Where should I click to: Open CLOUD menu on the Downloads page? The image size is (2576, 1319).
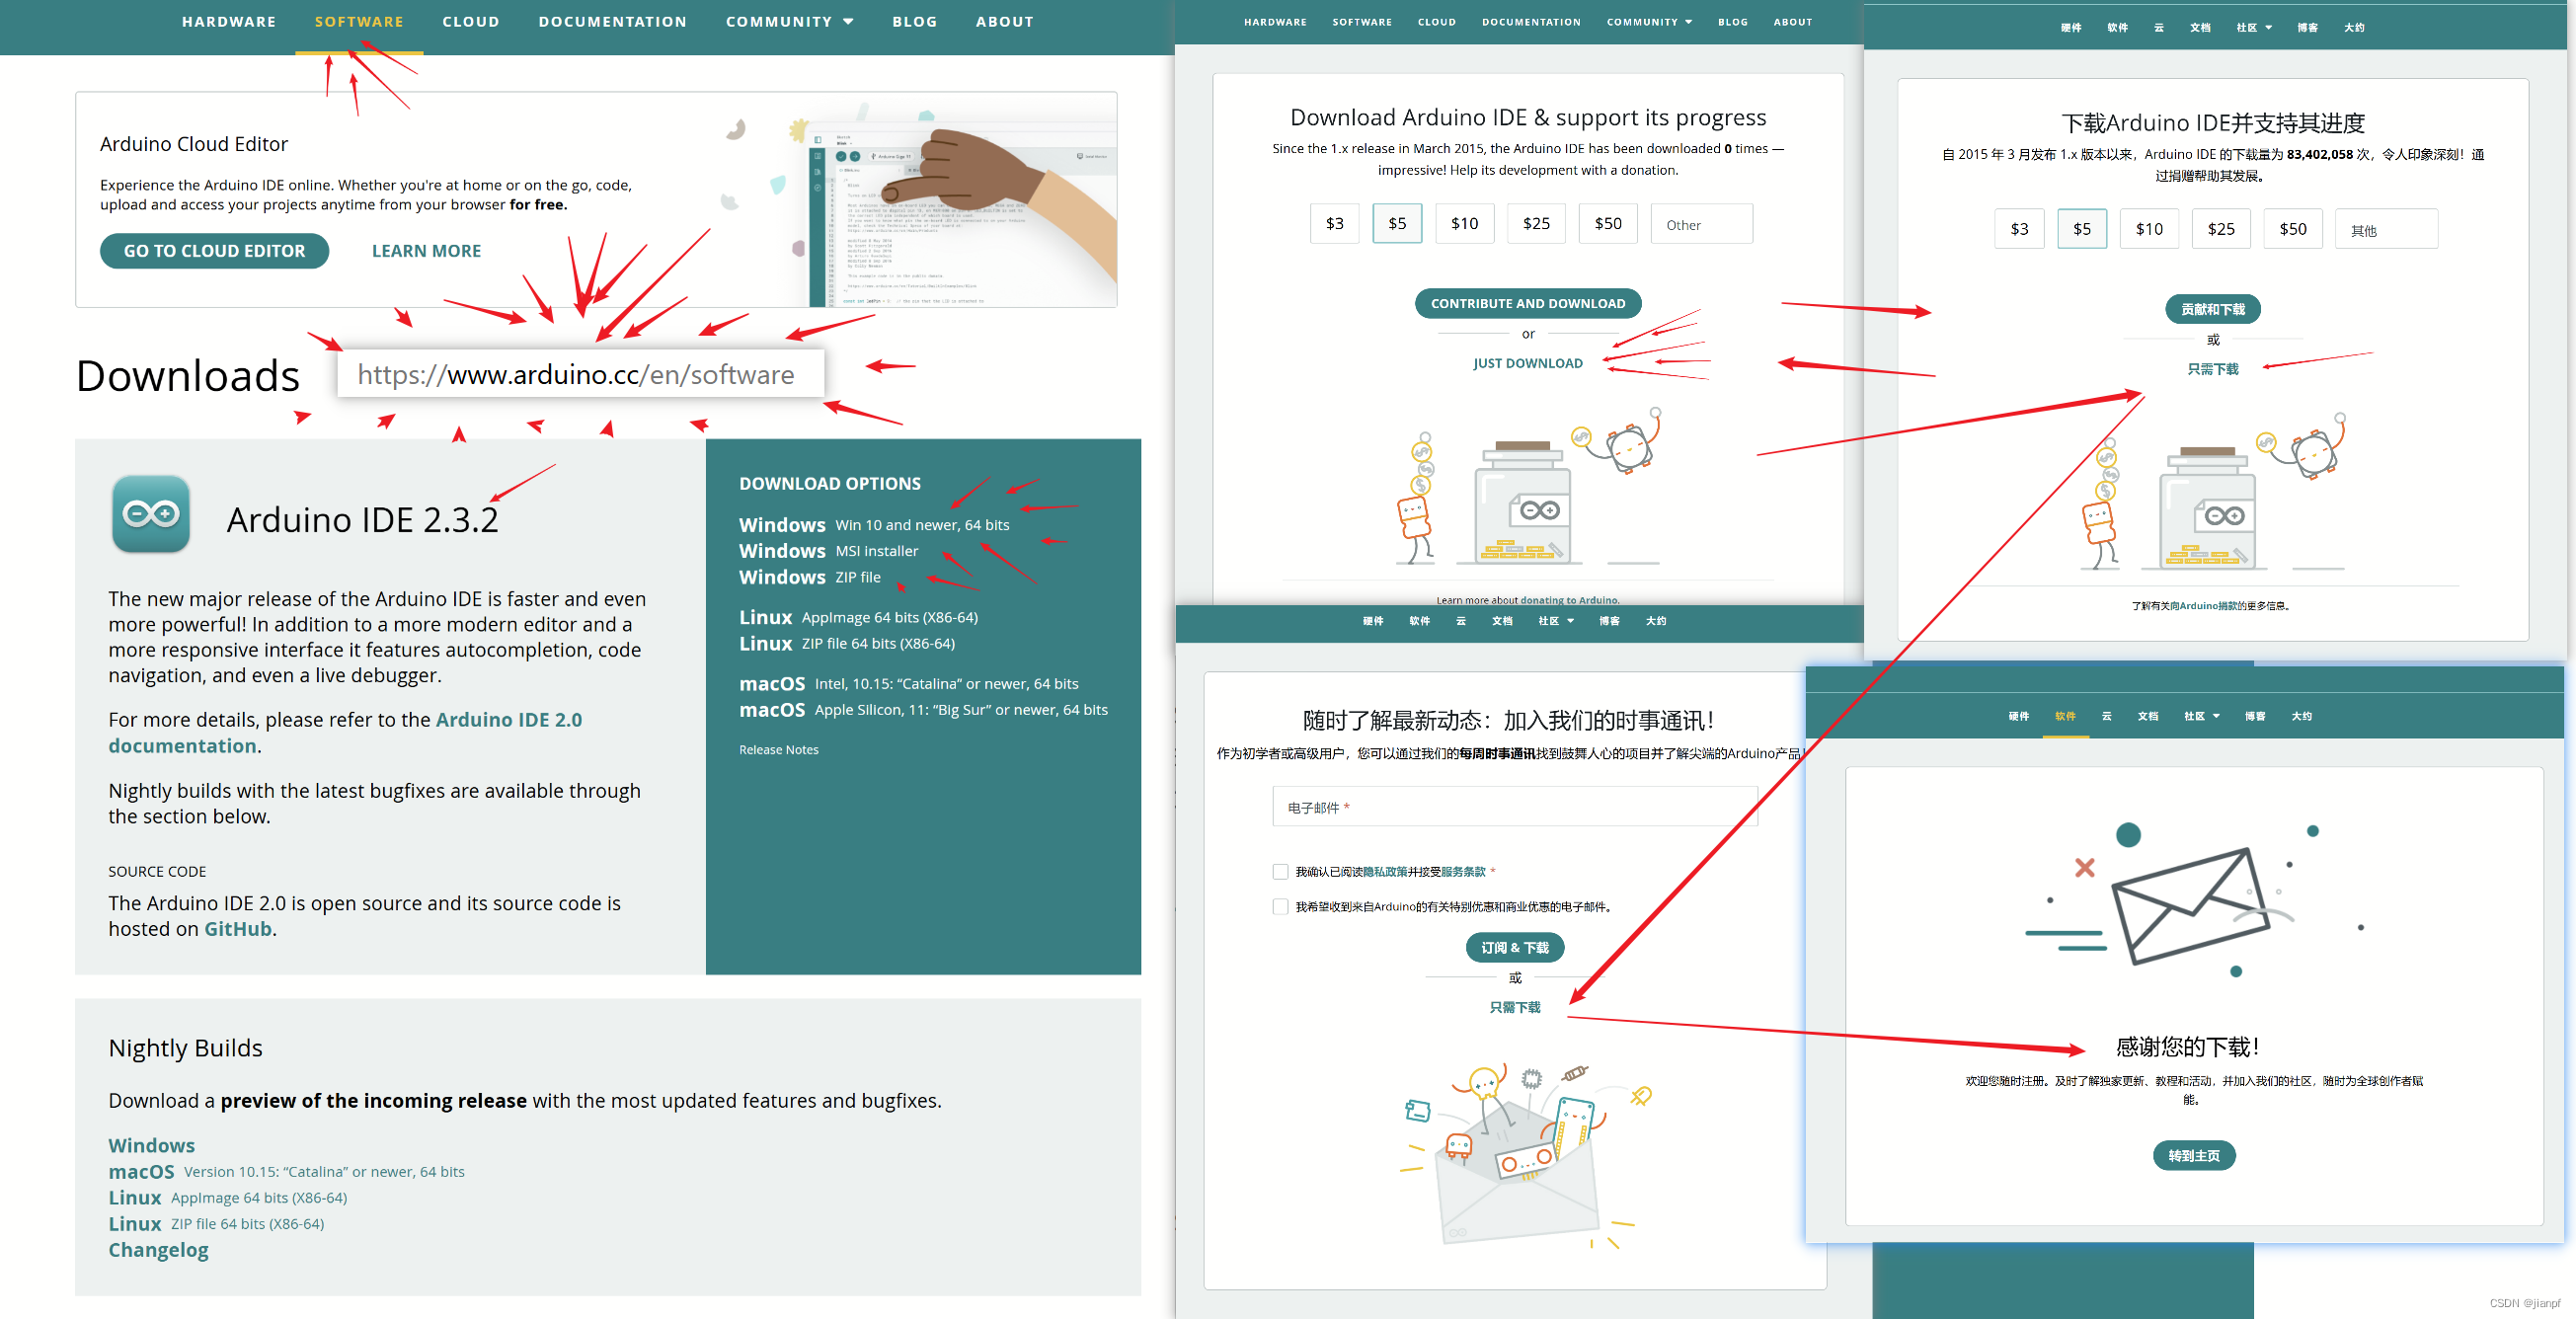point(471,21)
